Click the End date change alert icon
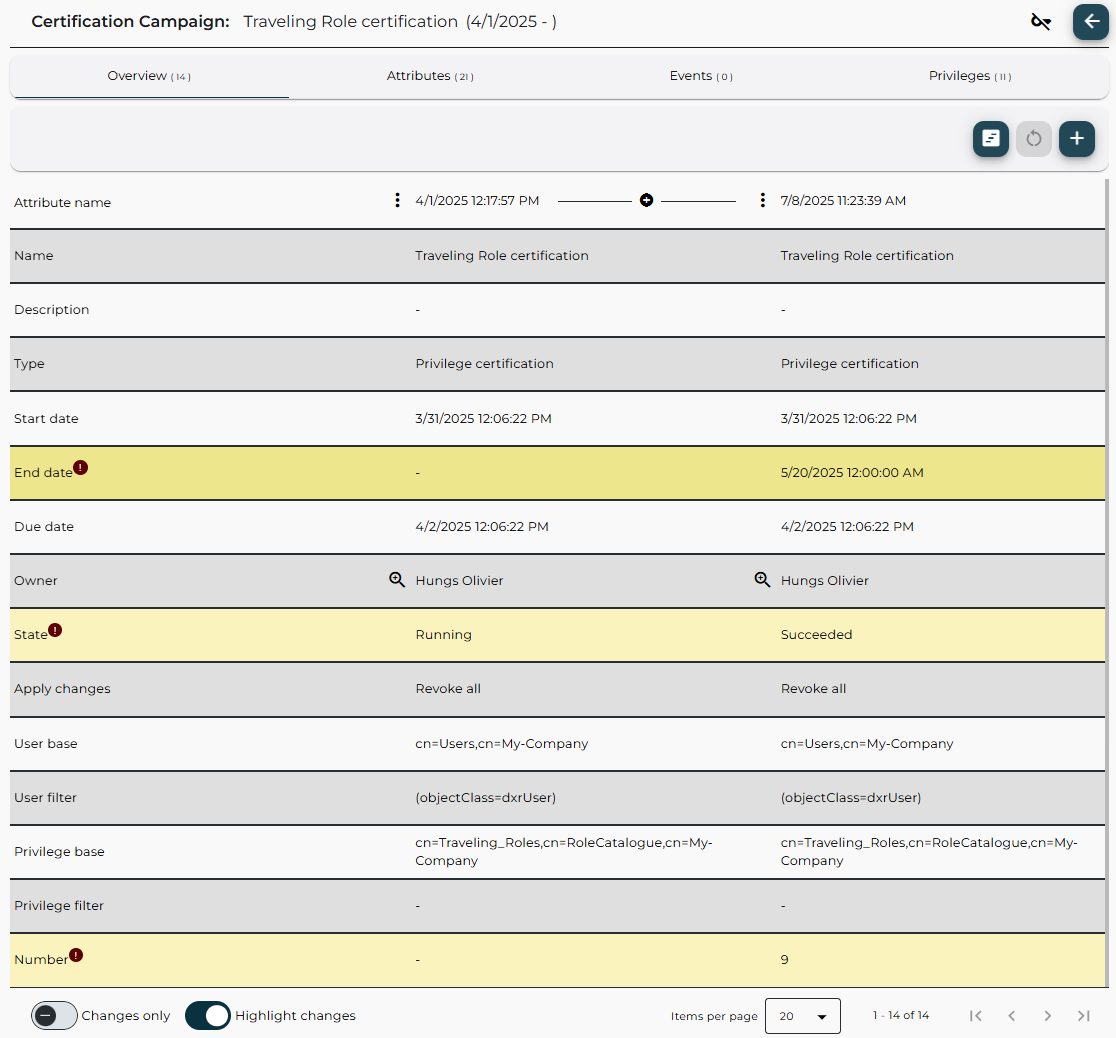 81,467
